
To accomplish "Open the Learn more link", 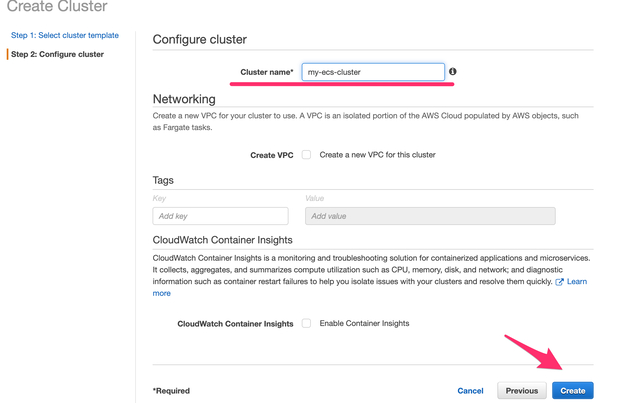I will tap(576, 282).
